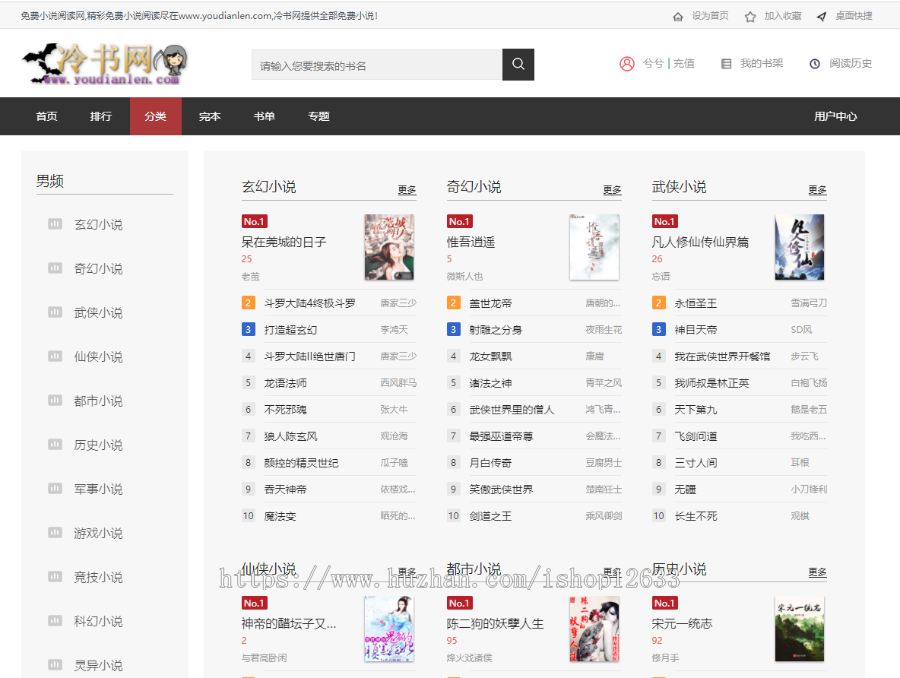Click the home icon for 设为首页
This screenshot has height=678, width=900.
tap(678, 16)
